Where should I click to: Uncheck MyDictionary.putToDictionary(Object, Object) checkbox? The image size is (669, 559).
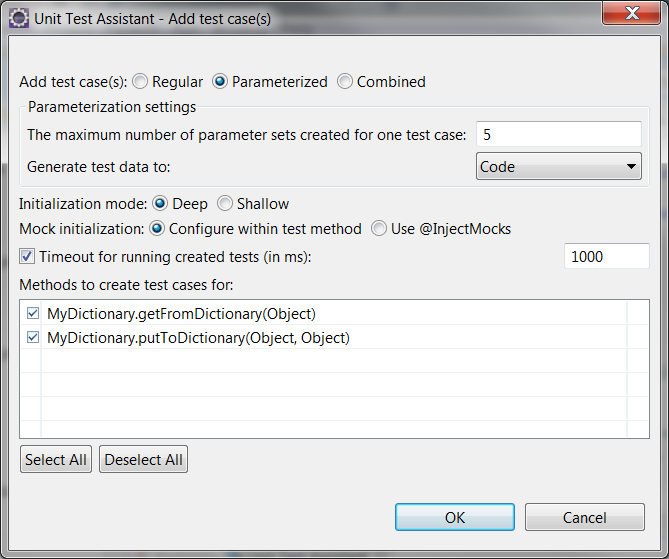point(33,337)
